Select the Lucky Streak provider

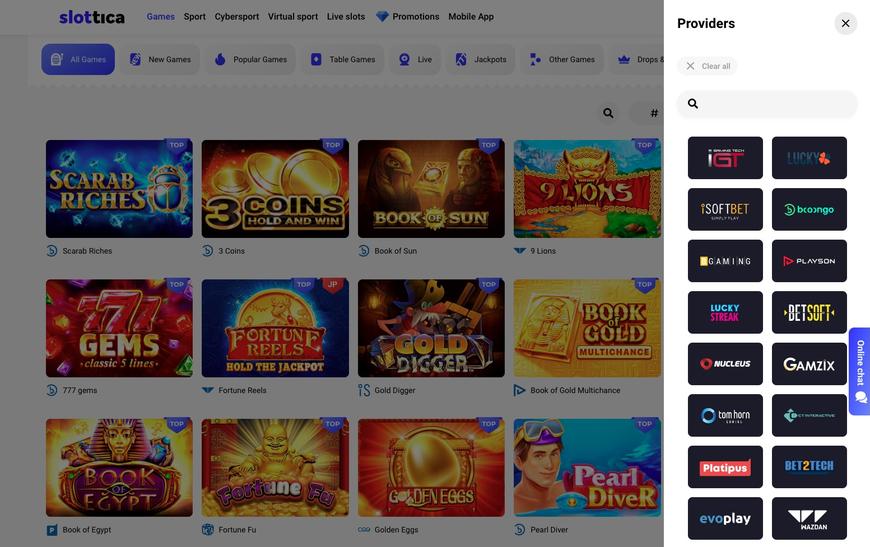(725, 312)
